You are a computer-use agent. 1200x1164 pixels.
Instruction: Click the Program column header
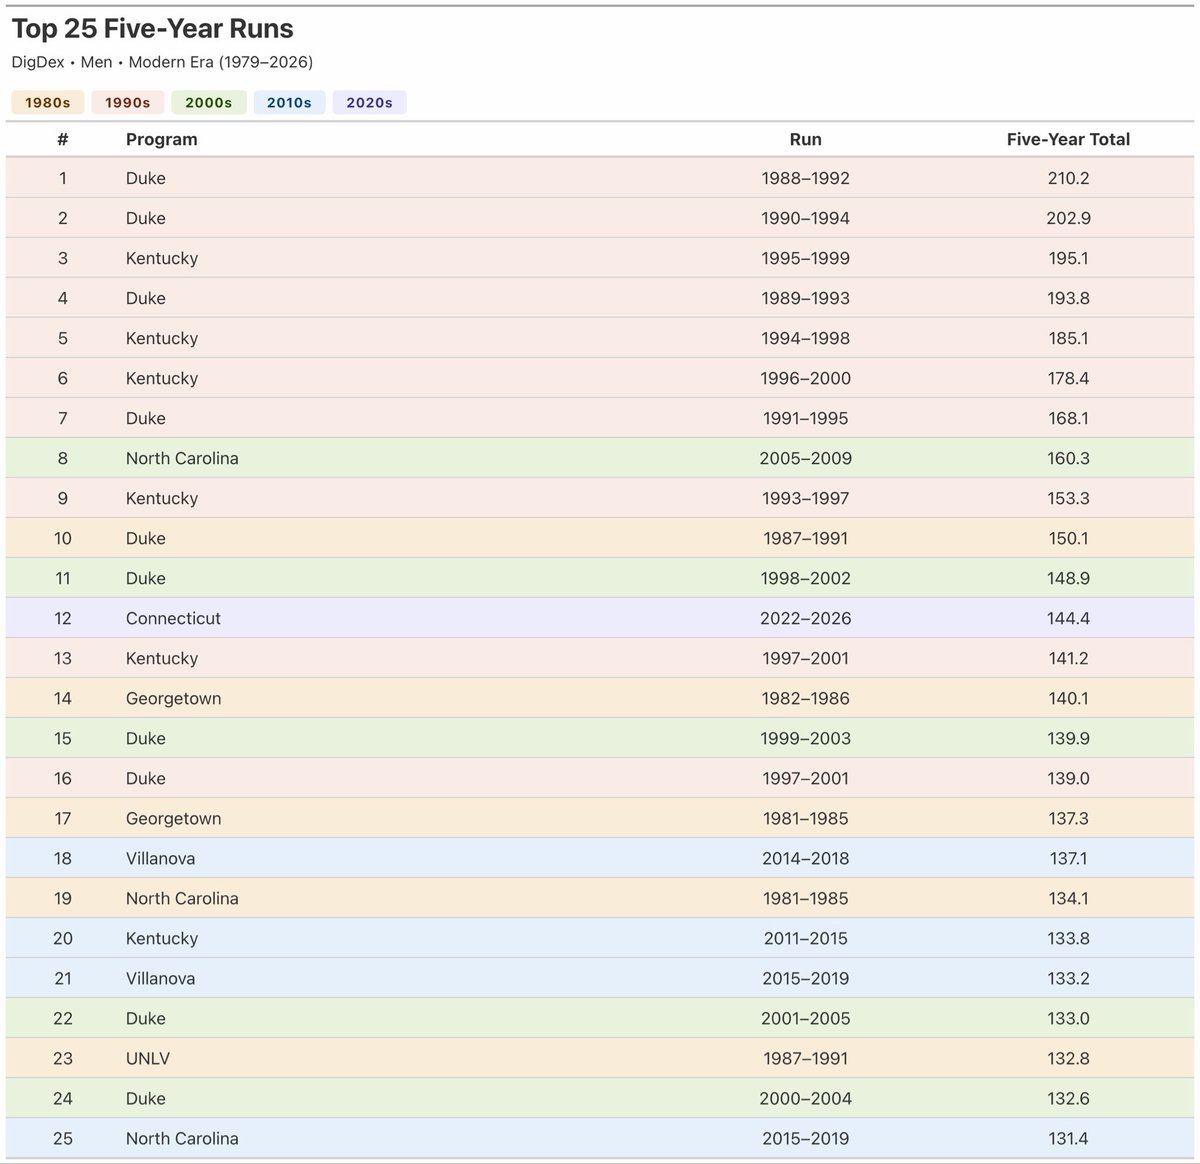click(162, 139)
